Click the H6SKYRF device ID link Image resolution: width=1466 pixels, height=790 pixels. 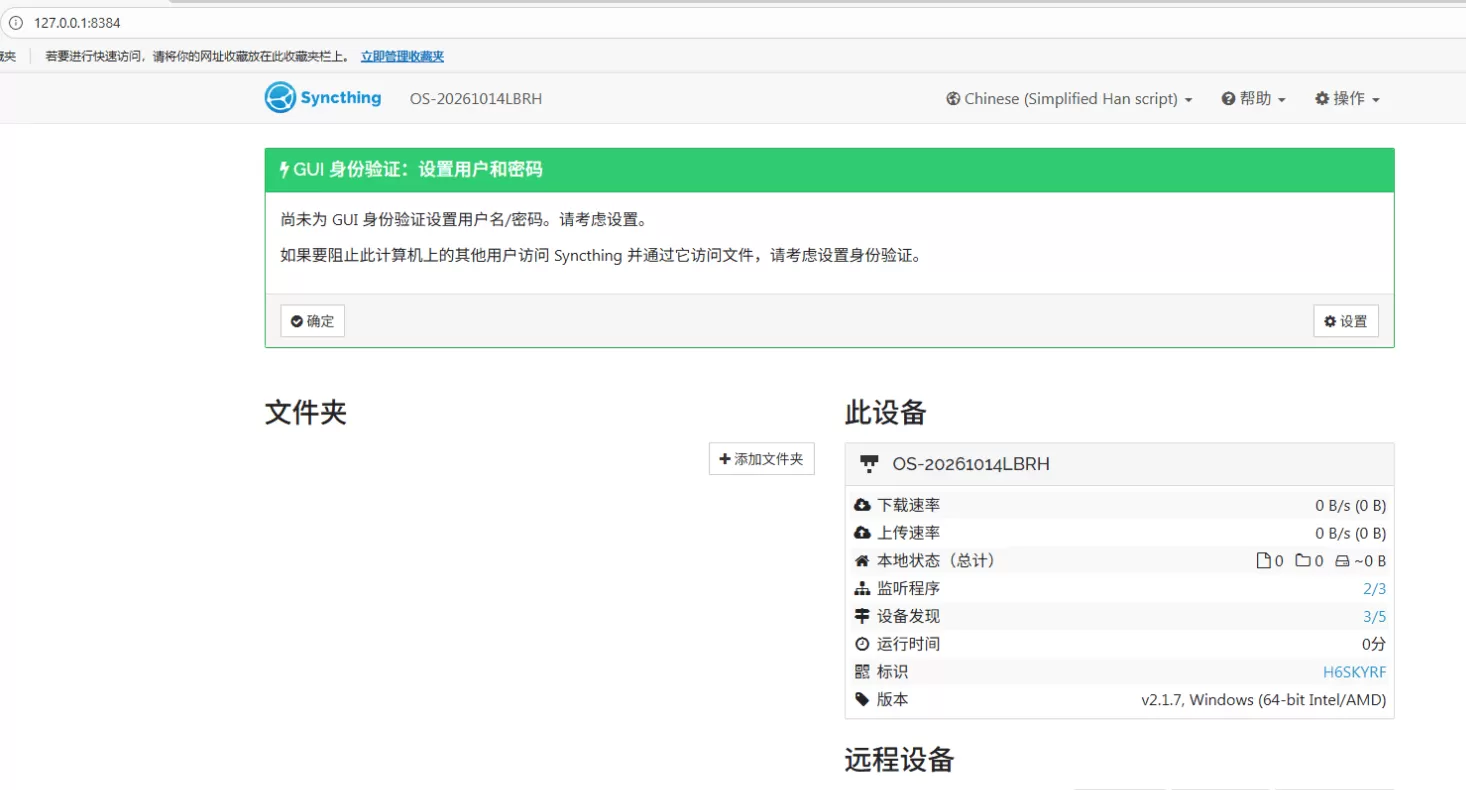[x=1355, y=672]
